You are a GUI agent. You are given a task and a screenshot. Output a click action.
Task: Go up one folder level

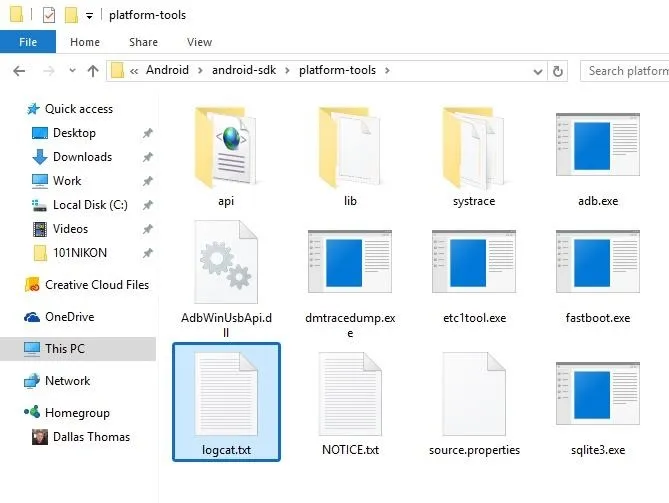(93, 71)
